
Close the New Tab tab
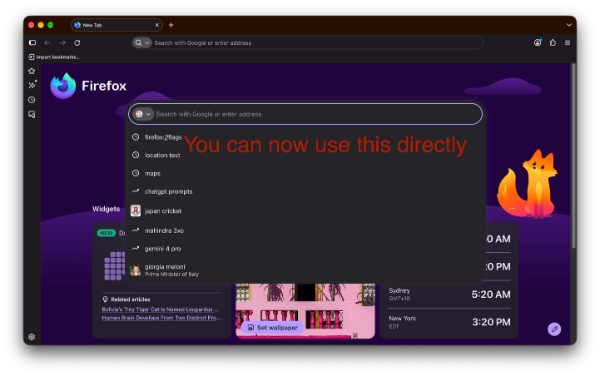pyautogui.click(x=157, y=25)
